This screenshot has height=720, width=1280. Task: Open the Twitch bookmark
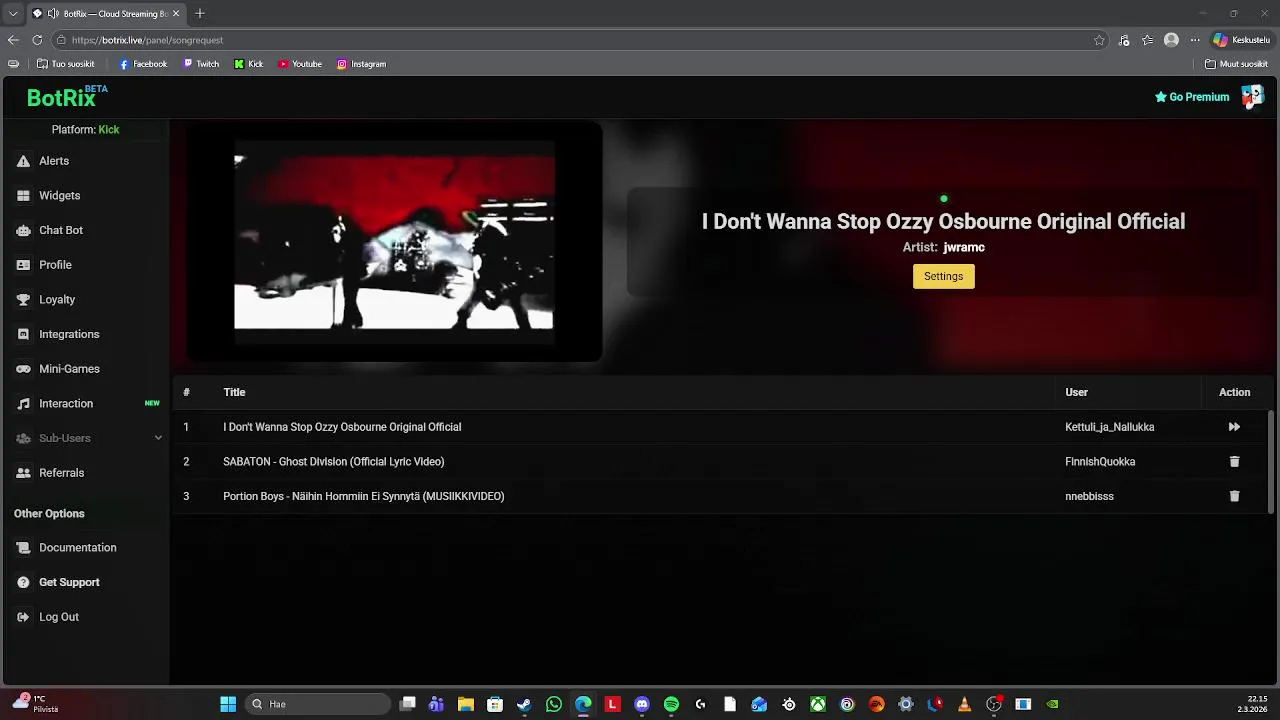[201, 64]
